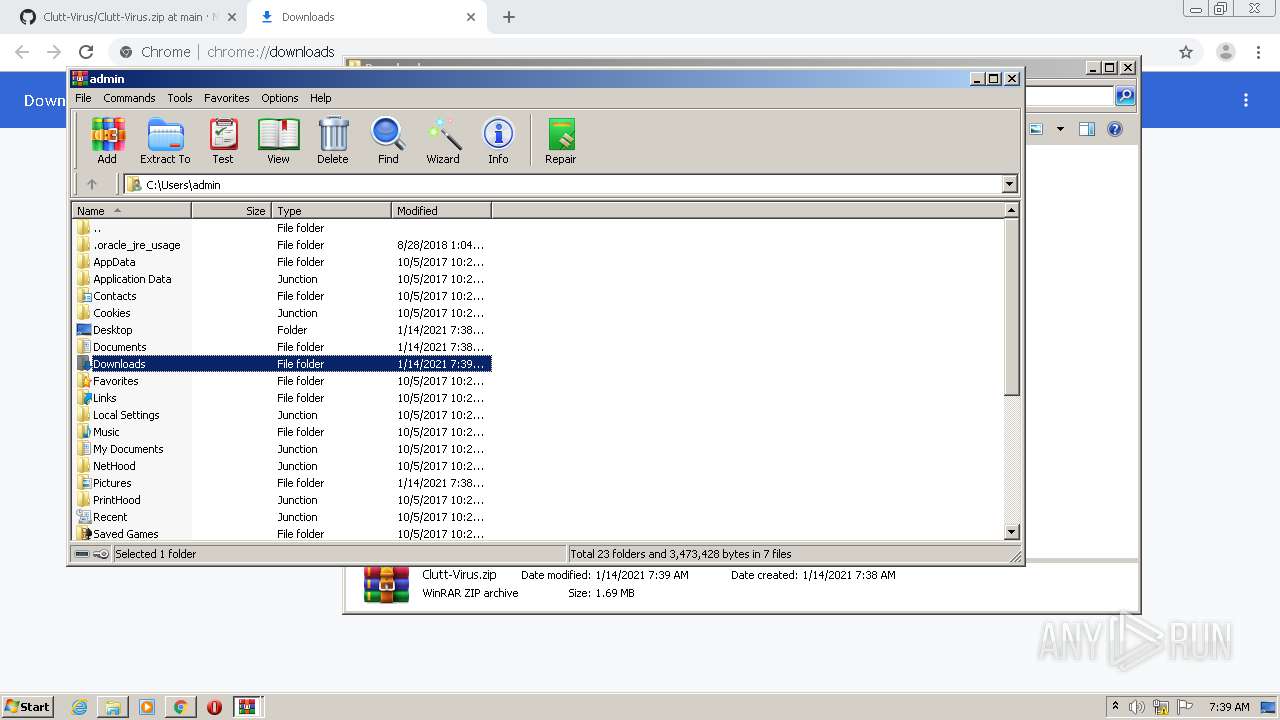Open the Commands menu
The height and width of the screenshot is (720, 1280).
pyautogui.click(x=129, y=98)
